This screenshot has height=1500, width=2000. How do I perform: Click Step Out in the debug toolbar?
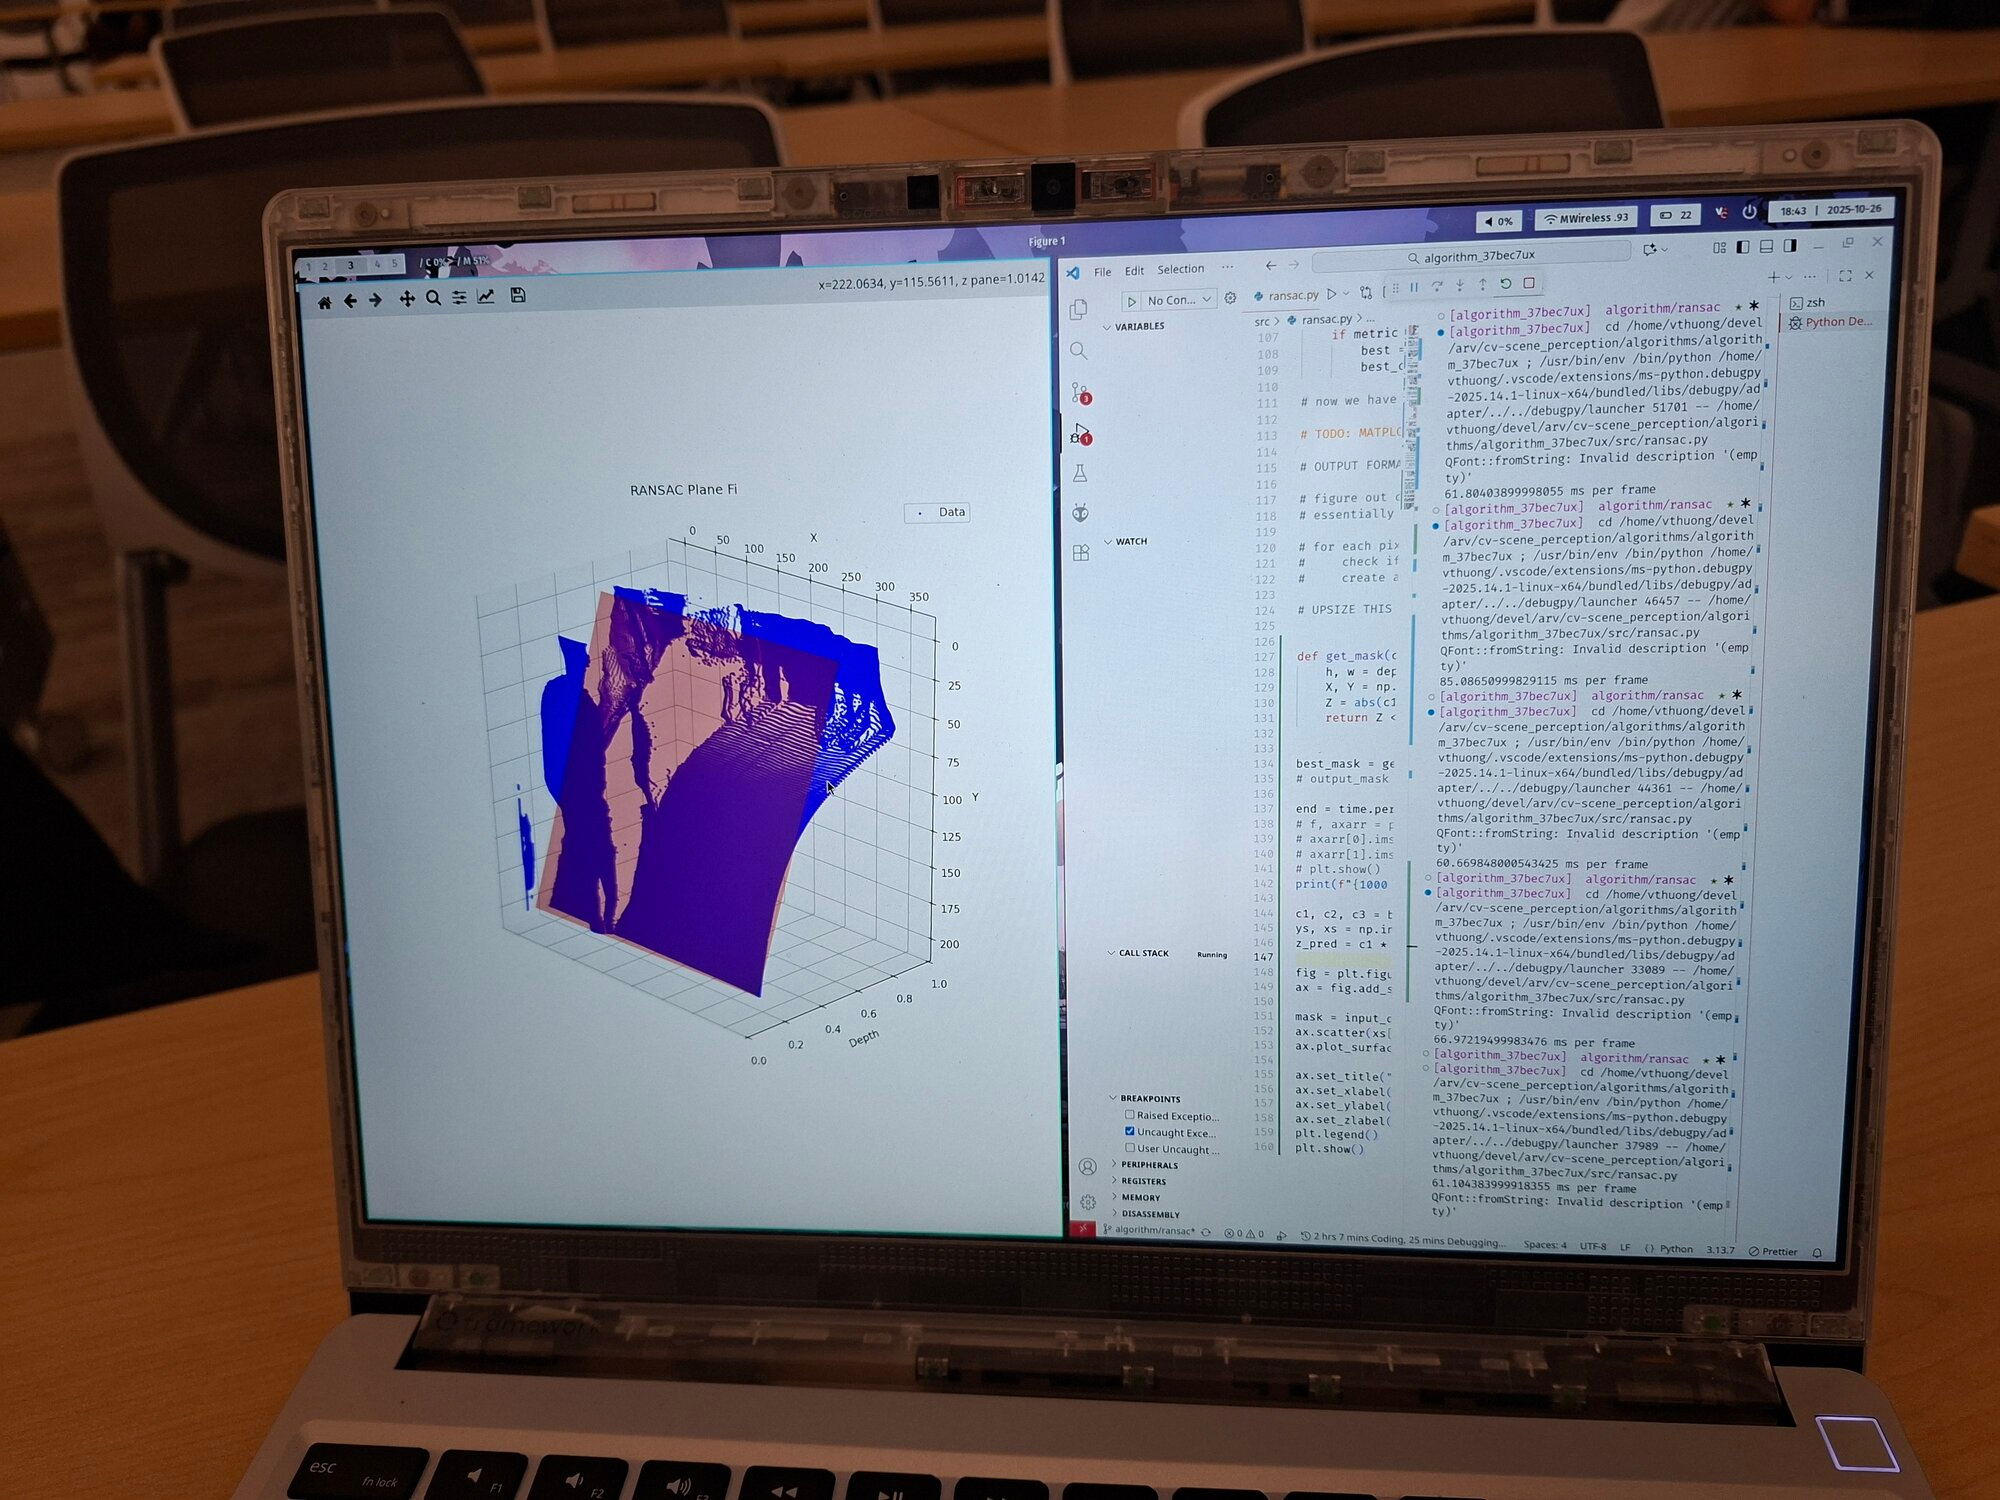tap(1482, 284)
